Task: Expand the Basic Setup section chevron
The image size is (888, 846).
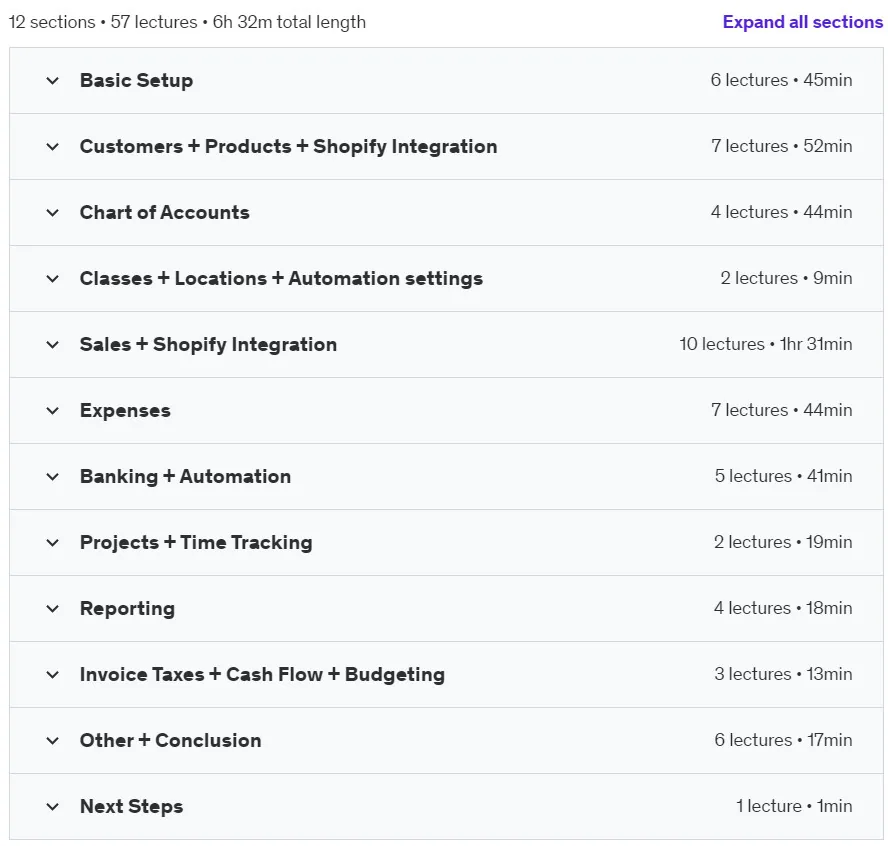Action: [53, 81]
